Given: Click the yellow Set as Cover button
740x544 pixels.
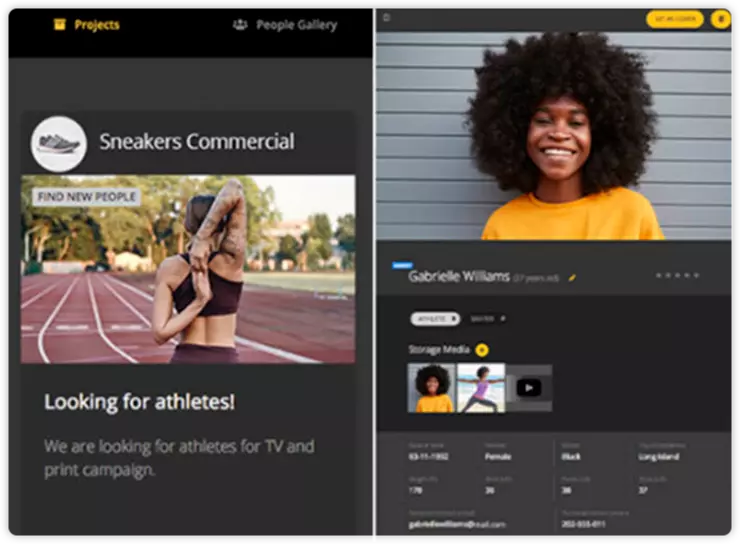Looking at the screenshot, I should [674, 19].
